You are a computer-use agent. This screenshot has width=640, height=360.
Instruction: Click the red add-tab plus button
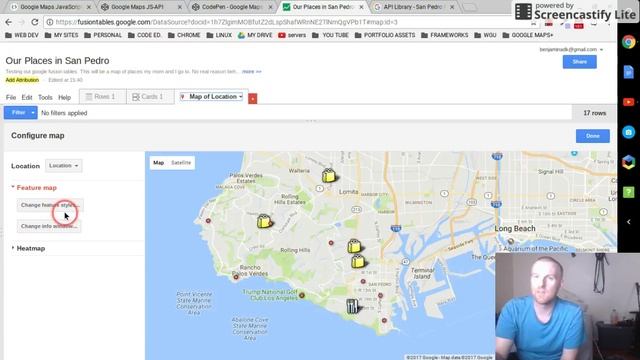click(x=253, y=98)
